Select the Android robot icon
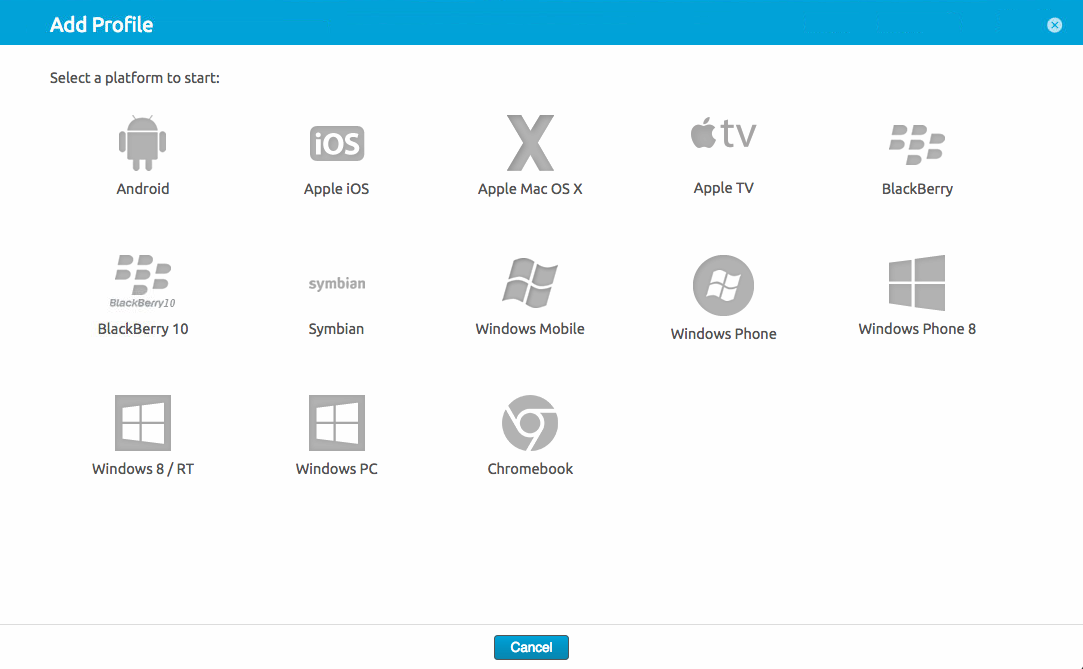 (142, 143)
